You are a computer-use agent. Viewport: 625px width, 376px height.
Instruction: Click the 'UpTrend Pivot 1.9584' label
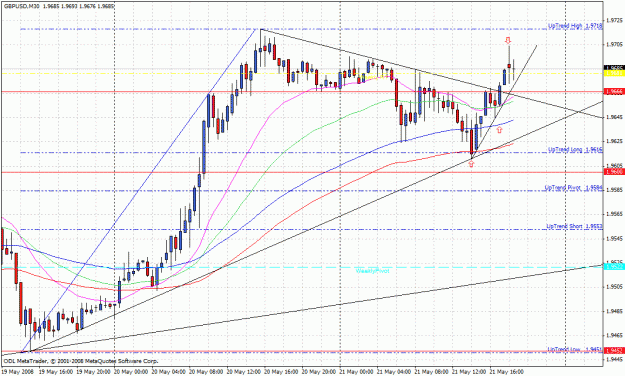tap(574, 187)
